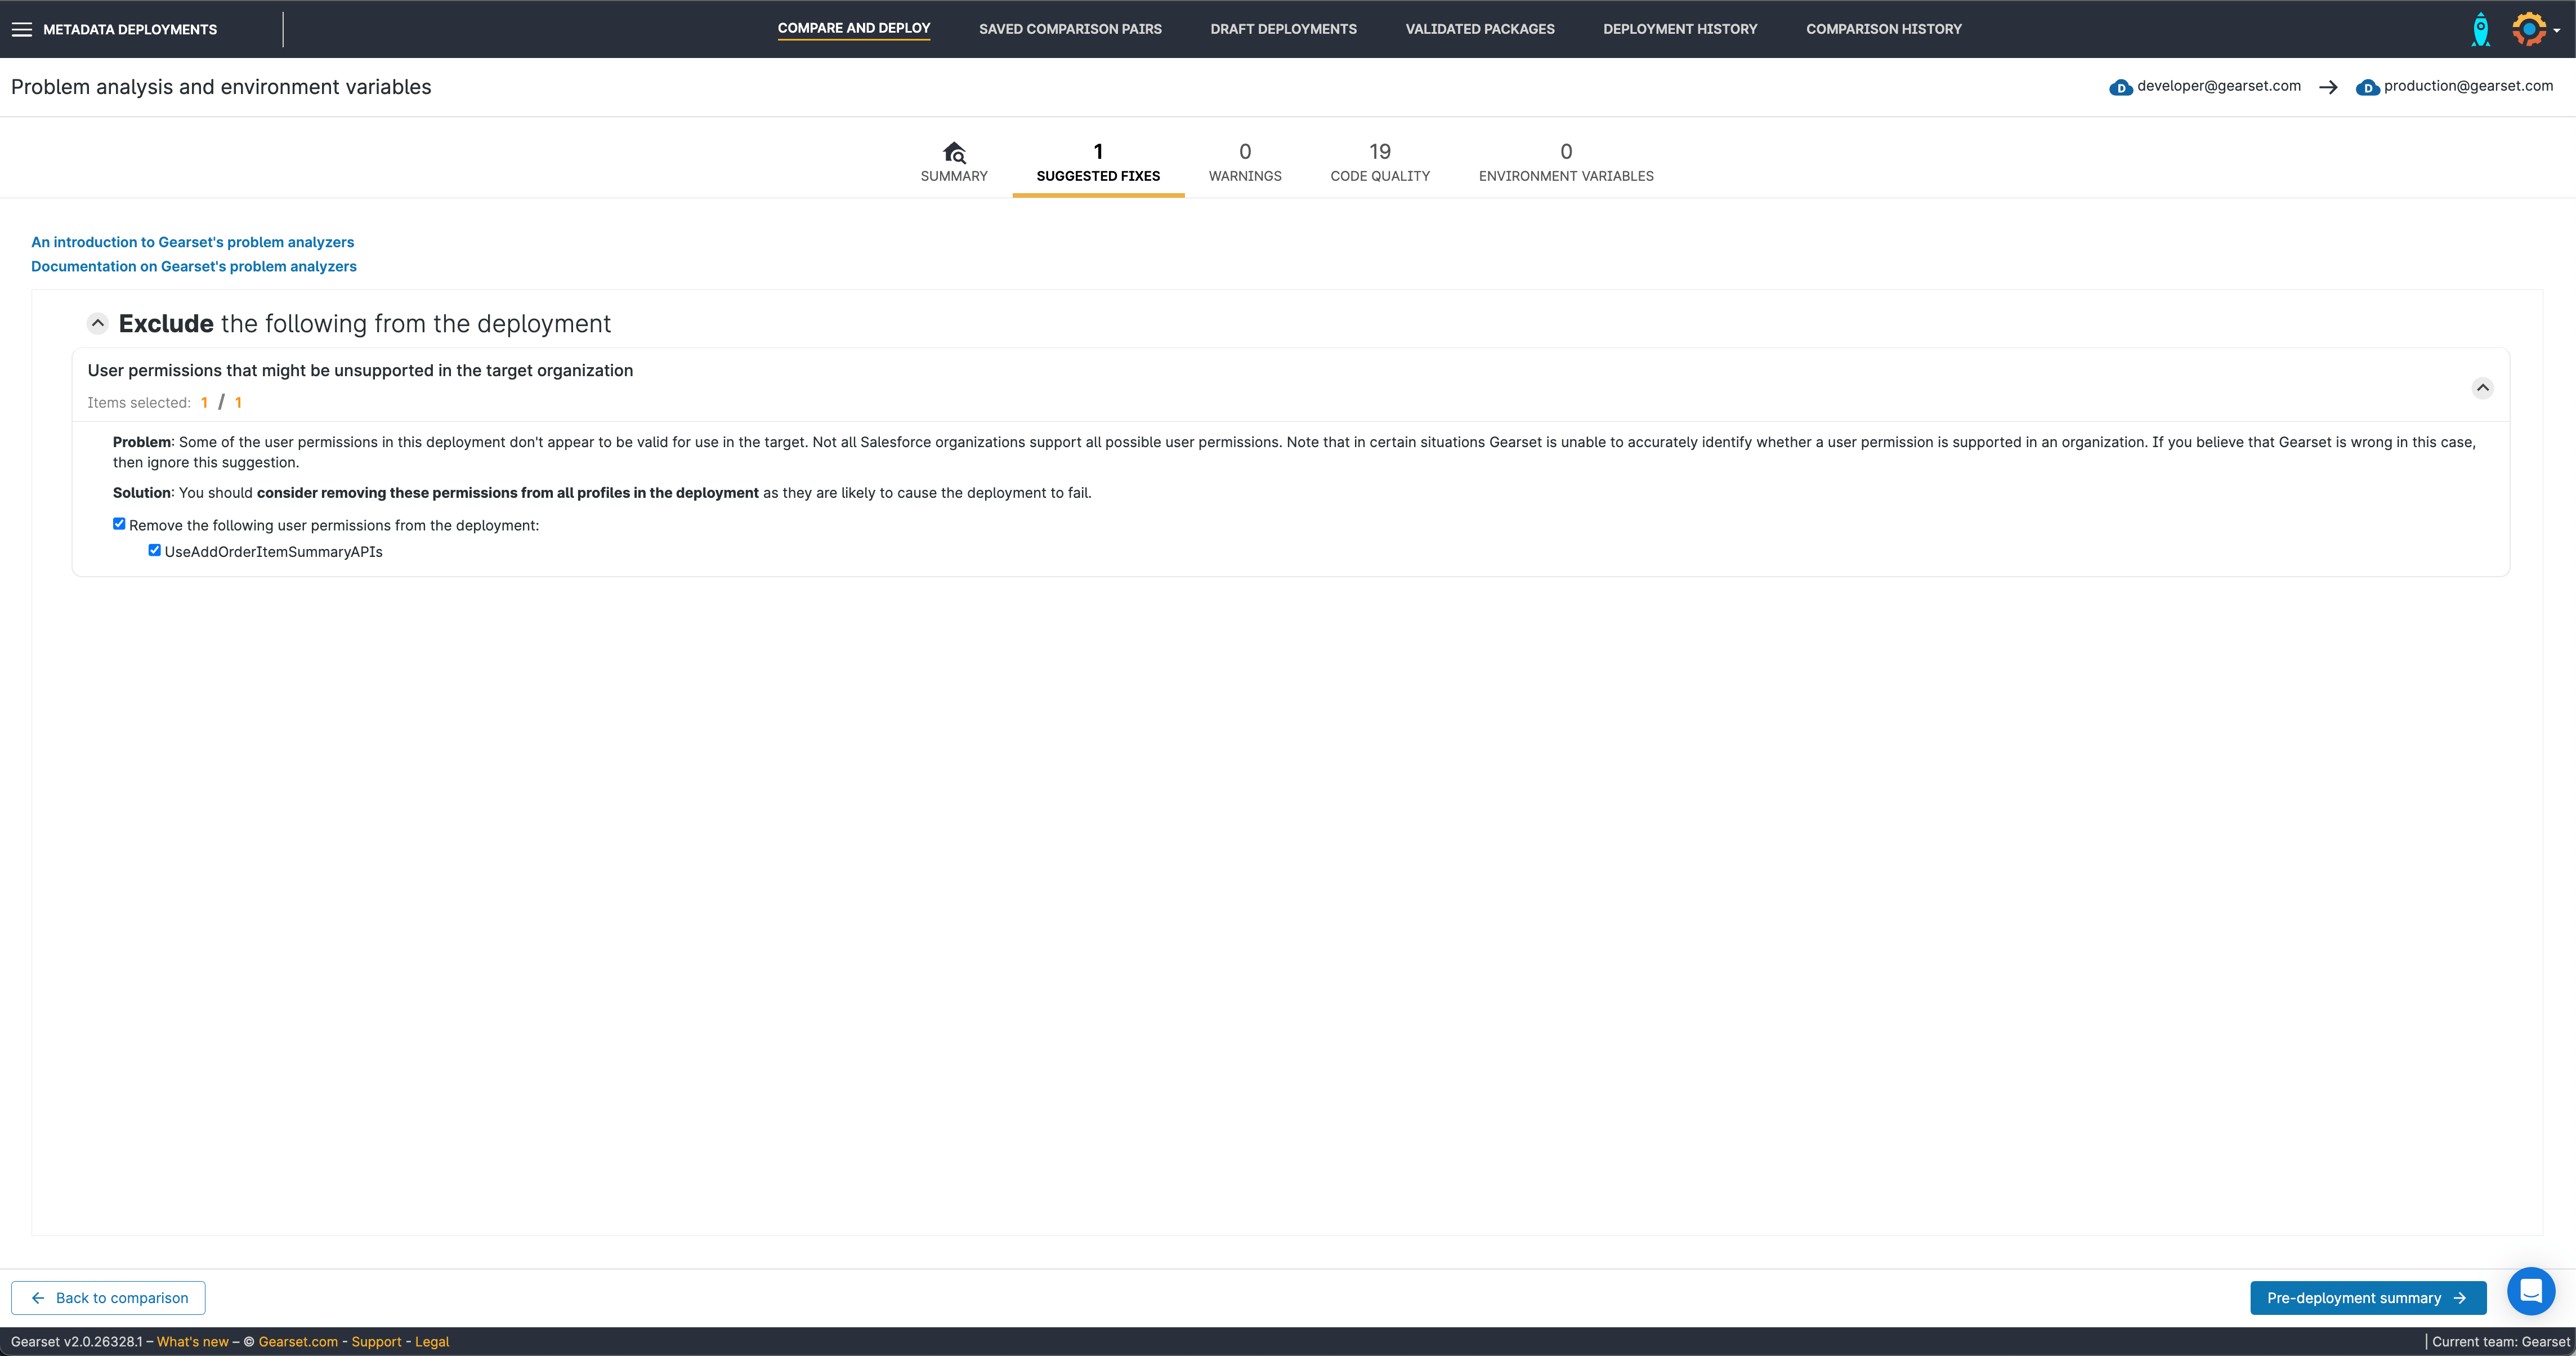2576x1356 pixels.
Task: Open 'Documentation on Gearset's problem analyzers'
Action: (x=193, y=266)
